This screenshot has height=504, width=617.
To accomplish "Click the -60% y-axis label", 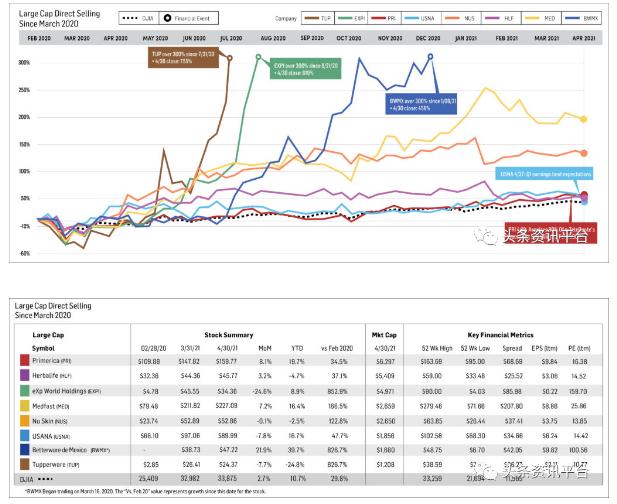I will pyautogui.click(x=24, y=253).
